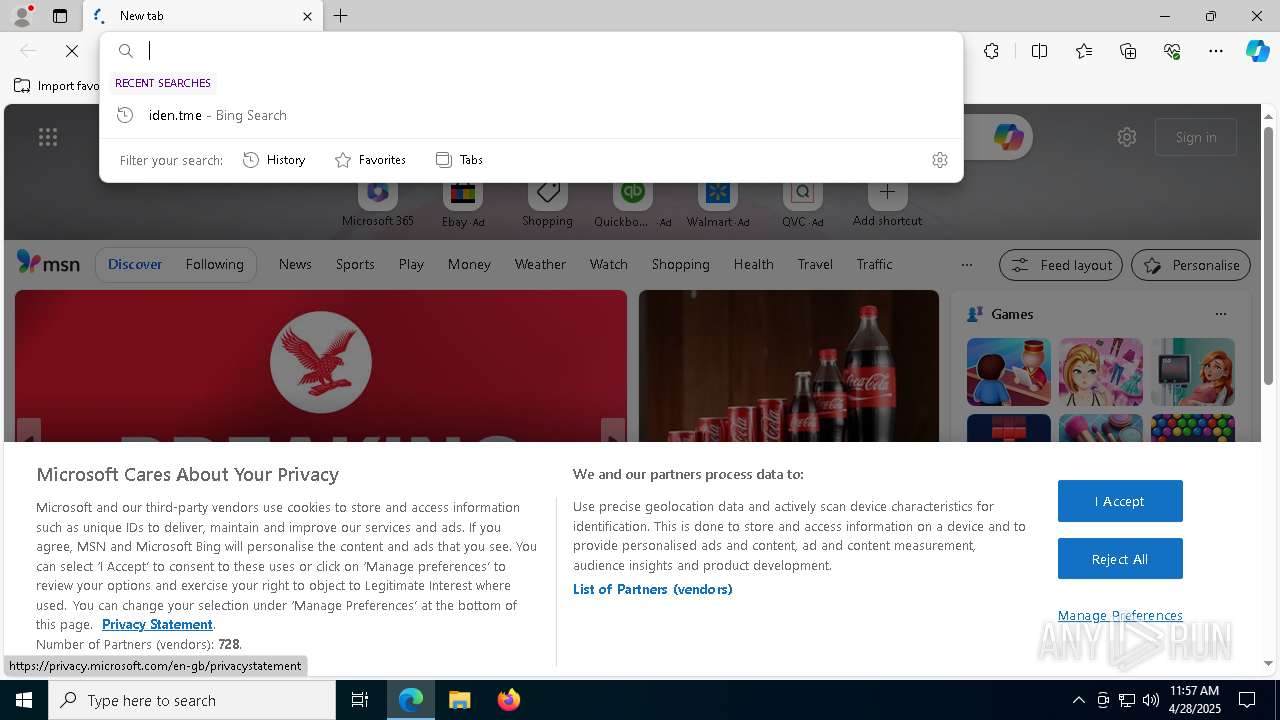Select recent search iden.tme
The width and height of the screenshot is (1280, 720).
click(531, 115)
